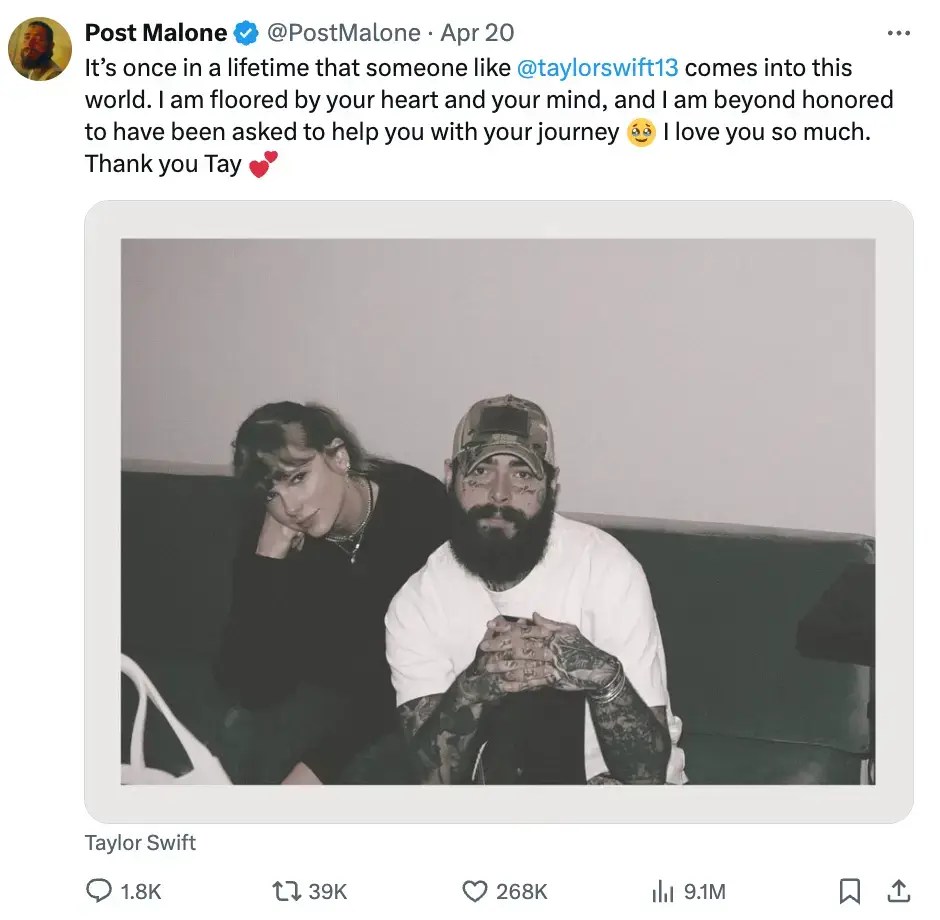The width and height of the screenshot is (940, 920).
Task: Toggle the bookmark state
Action: [851, 889]
